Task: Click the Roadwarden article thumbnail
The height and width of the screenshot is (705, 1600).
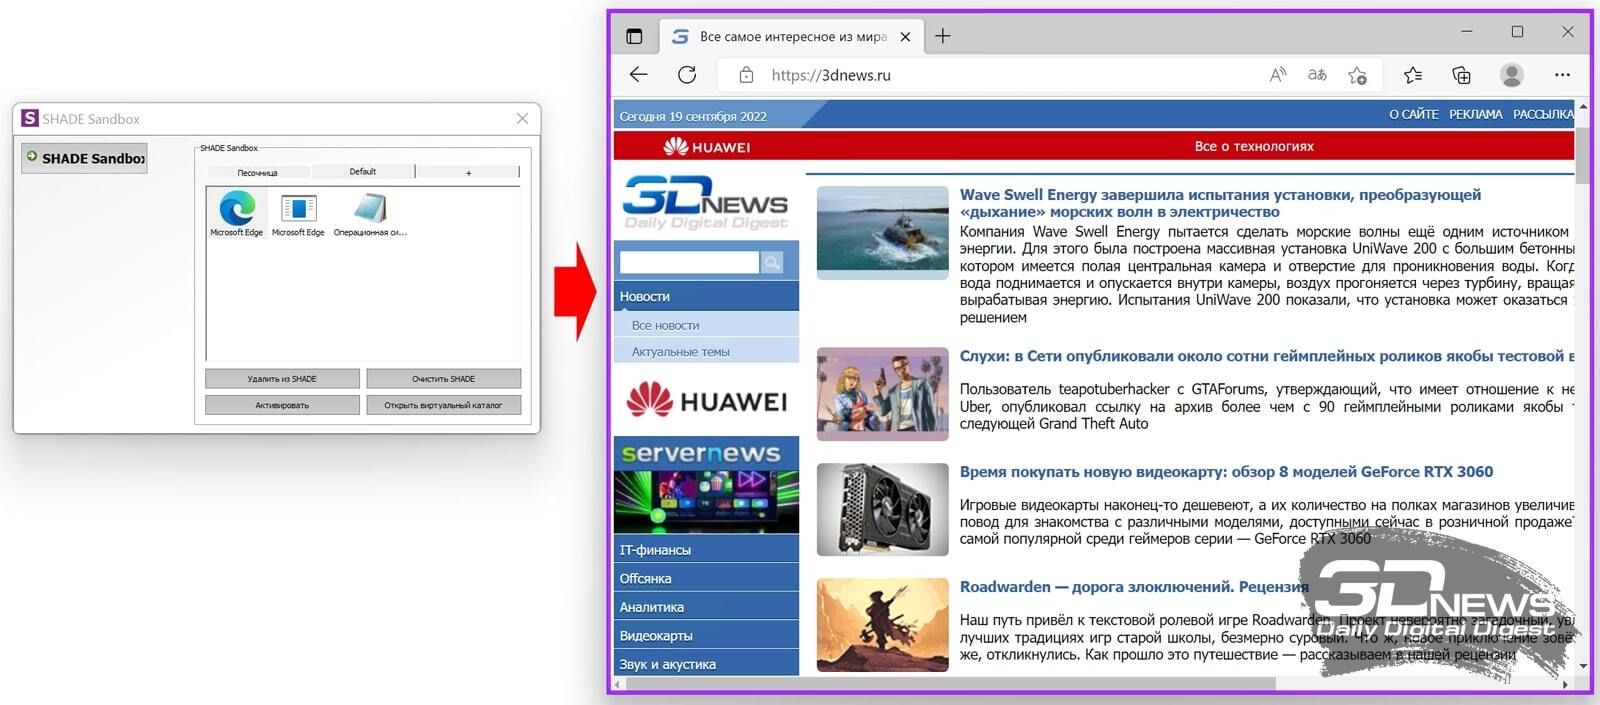Action: coord(882,624)
